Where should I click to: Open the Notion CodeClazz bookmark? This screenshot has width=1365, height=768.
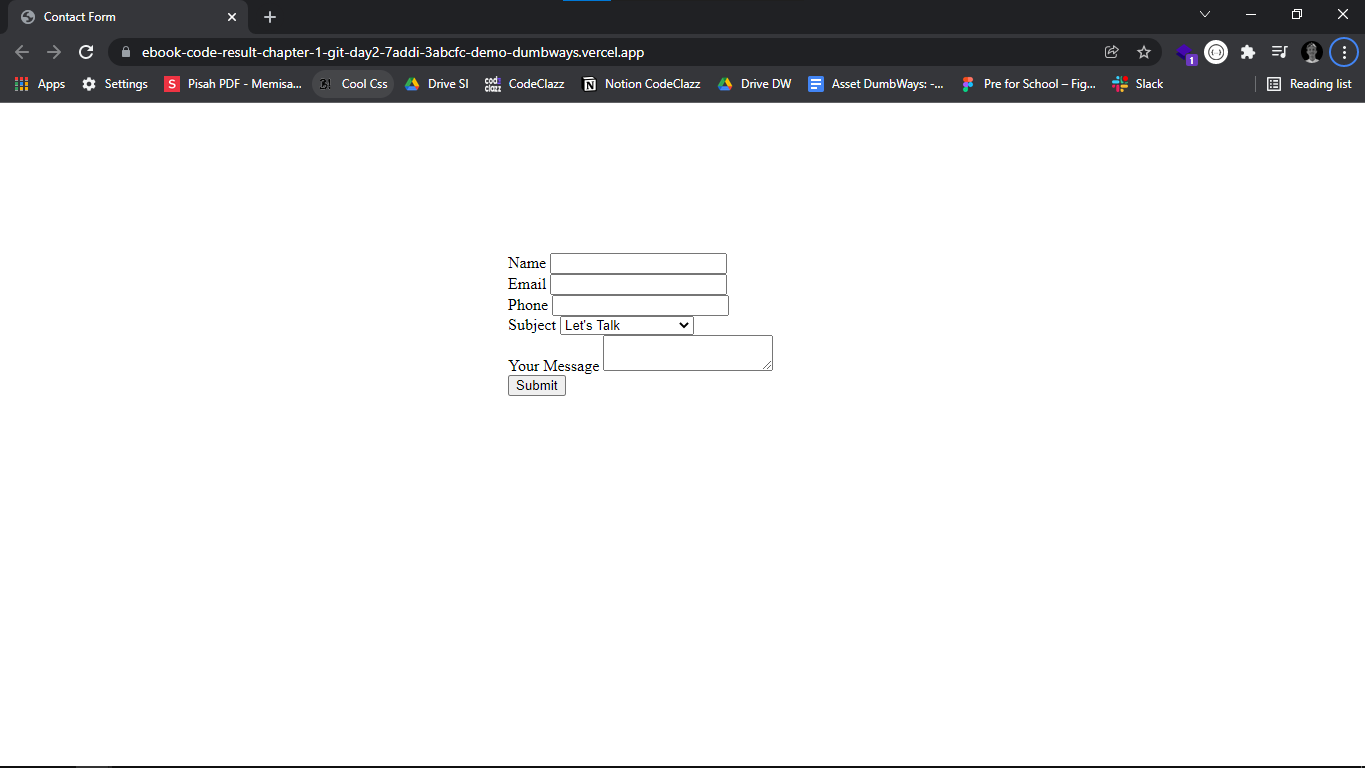point(641,84)
